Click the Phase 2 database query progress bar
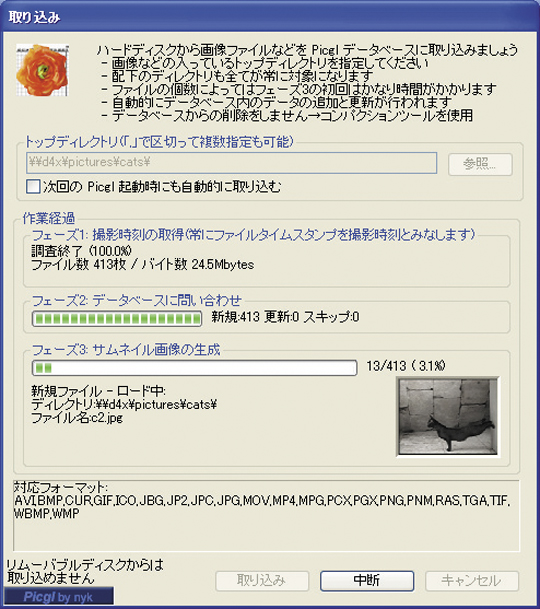540x609 pixels. click(x=117, y=319)
